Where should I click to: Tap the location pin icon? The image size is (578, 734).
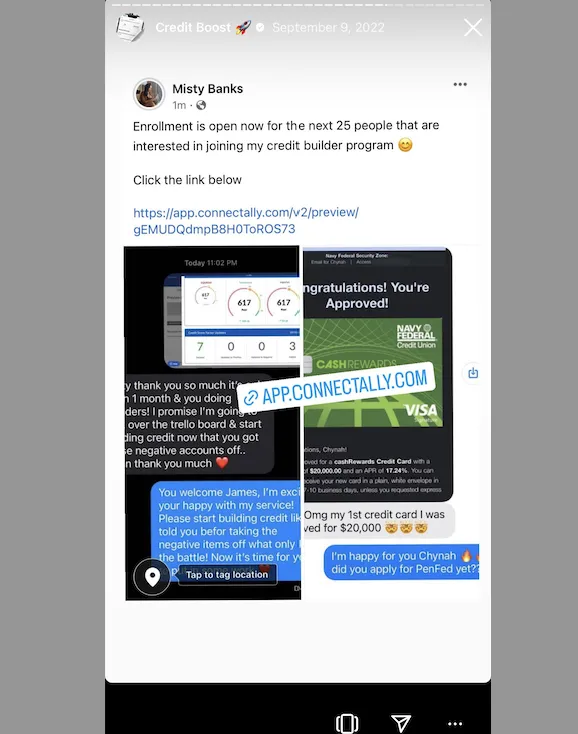(x=152, y=577)
